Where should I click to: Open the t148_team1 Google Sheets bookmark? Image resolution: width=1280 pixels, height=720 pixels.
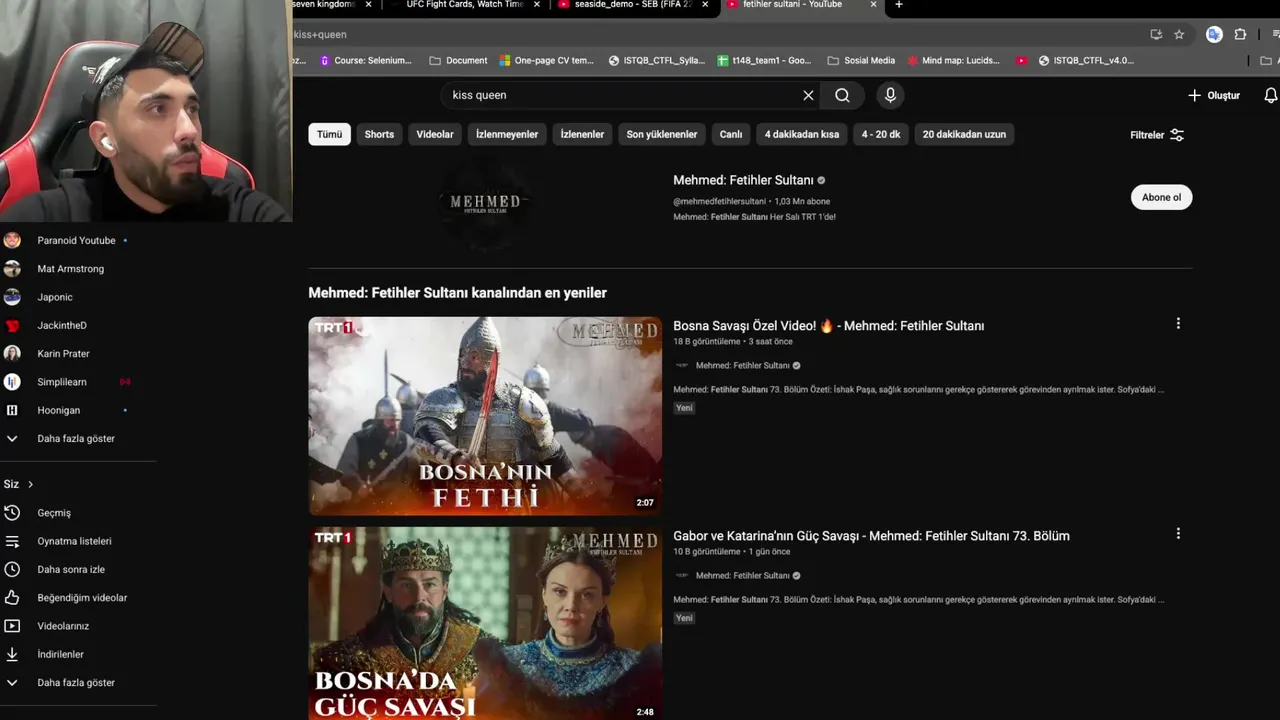(x=764, y=60)
